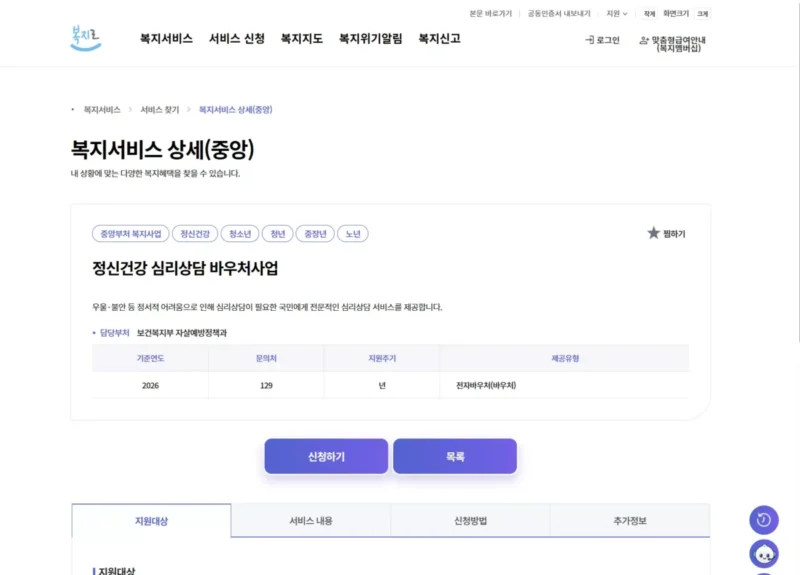Click the 복지로 logo
Screen dimensions: 800x575
tap(86, 38)
